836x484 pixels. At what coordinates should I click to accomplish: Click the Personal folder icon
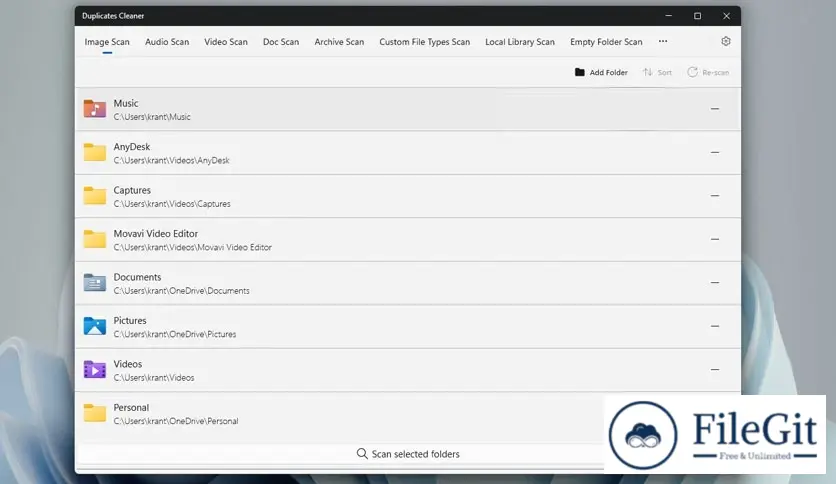pyautogui.click(x=94, y=413)
